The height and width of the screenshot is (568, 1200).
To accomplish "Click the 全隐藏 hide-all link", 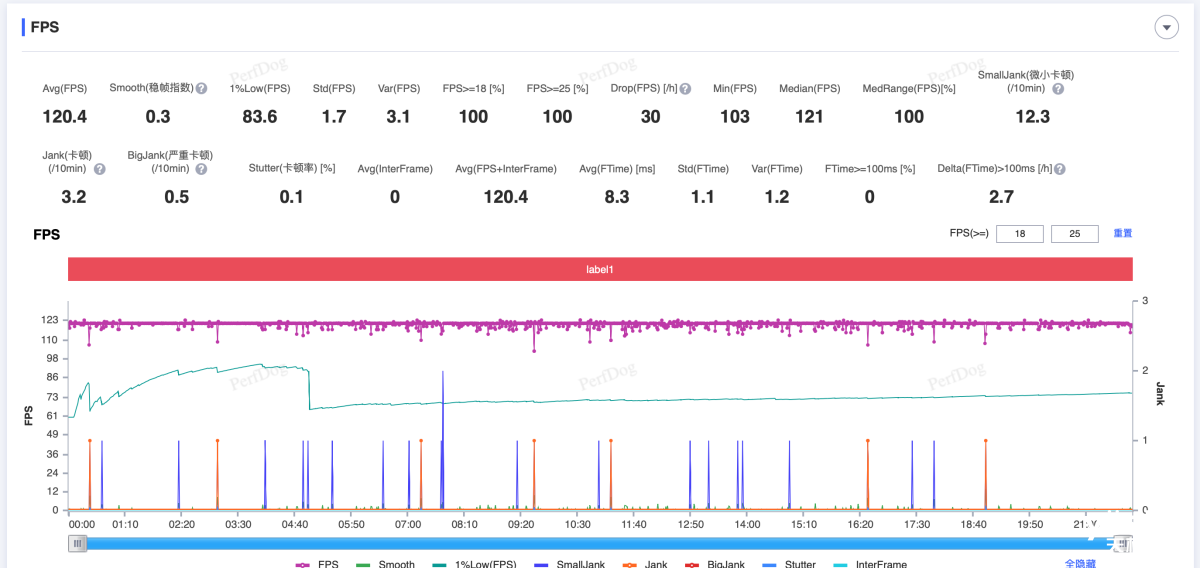I will point(1082,564).
